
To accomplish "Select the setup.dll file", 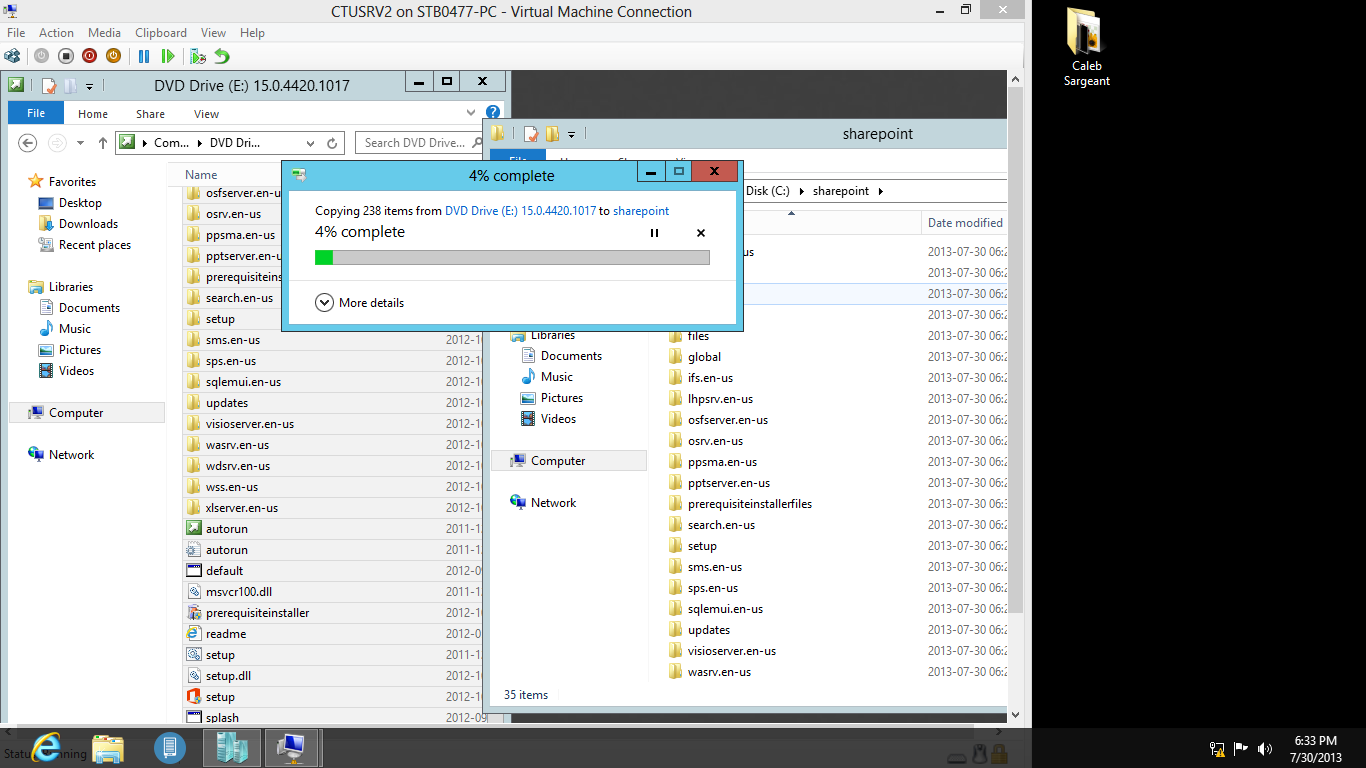I will (228, 676).
